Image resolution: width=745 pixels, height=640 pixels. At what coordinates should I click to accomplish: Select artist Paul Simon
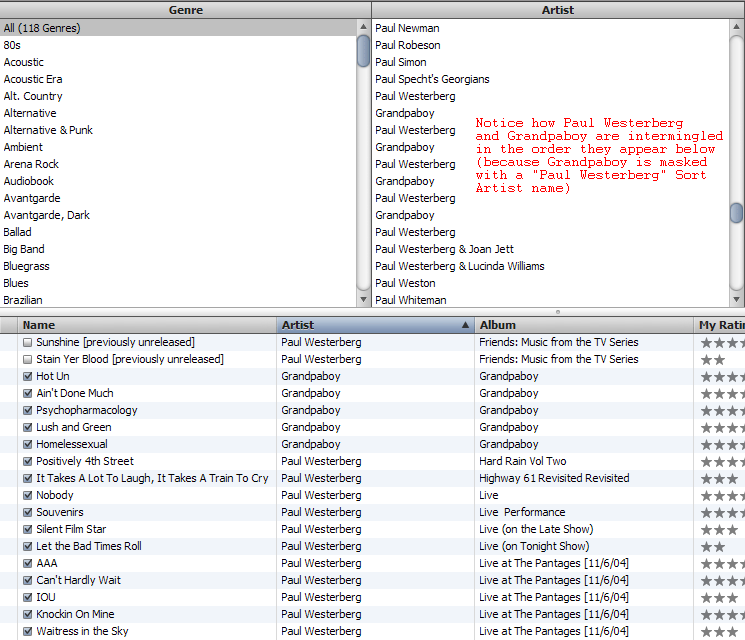tap(551, 62)
